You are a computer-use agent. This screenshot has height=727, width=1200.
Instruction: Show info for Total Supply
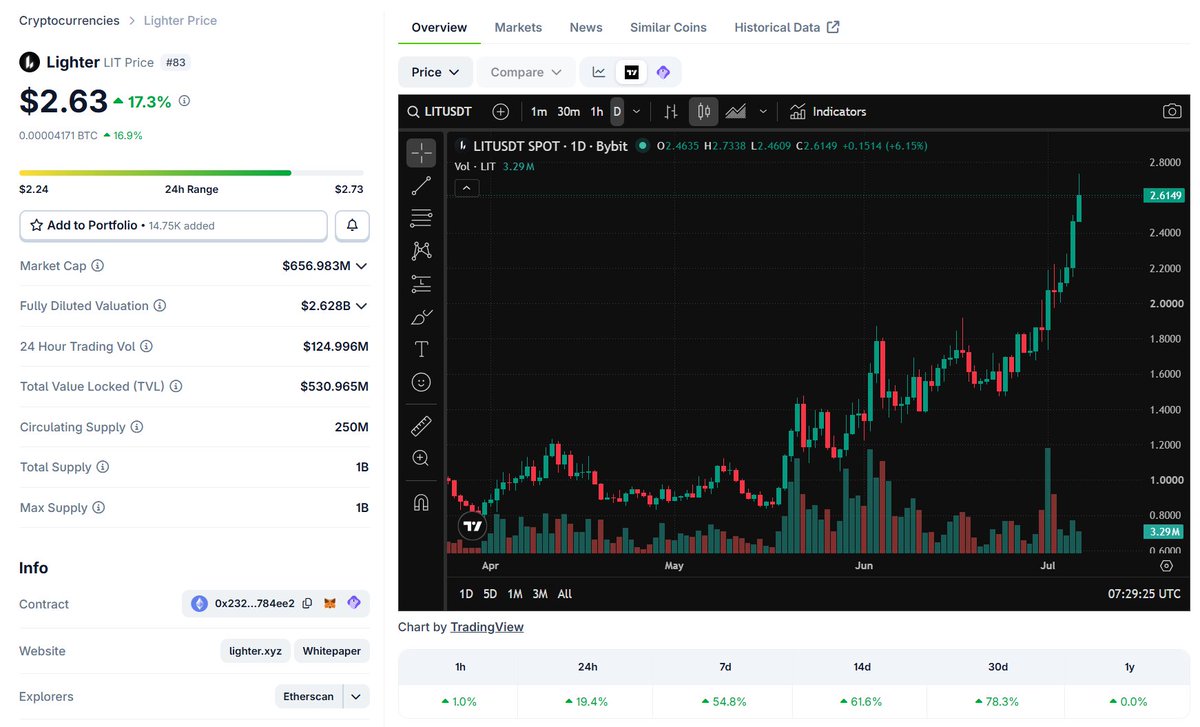click(103, 467)
